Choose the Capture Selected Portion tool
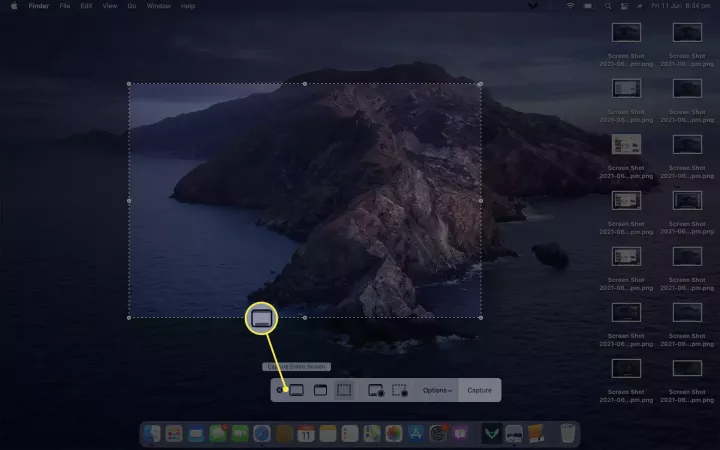The width and height of the screenshot is (720, 450). [344, 390]
